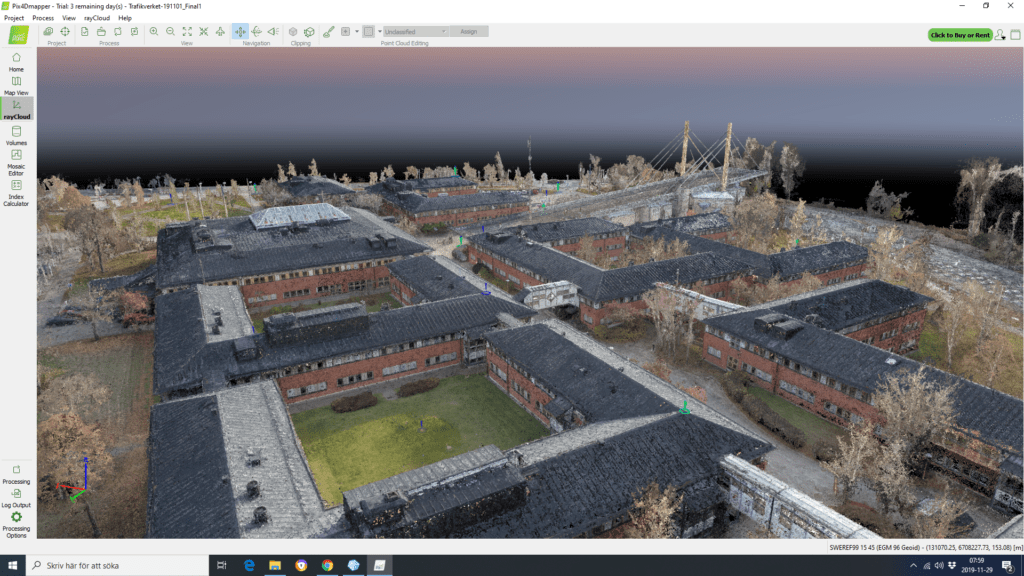The height and width of the screenshot is (576, 1024).
Task: Open the Unclassified point group dropdown
Action: pos(416,31)
